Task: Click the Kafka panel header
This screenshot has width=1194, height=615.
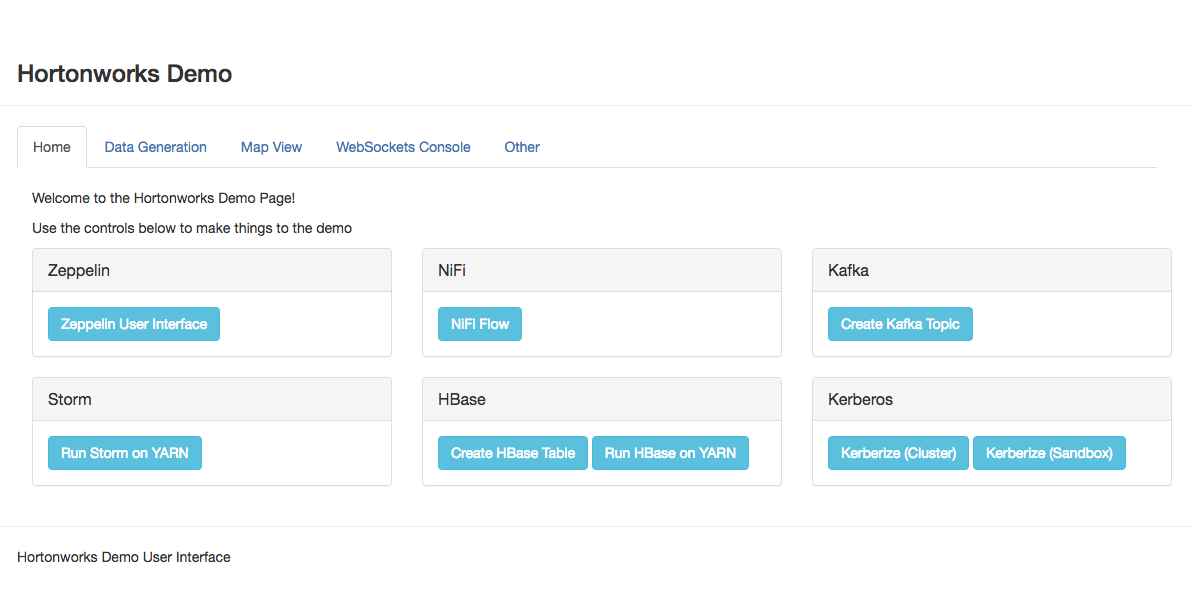Action: tap(991, 270)
